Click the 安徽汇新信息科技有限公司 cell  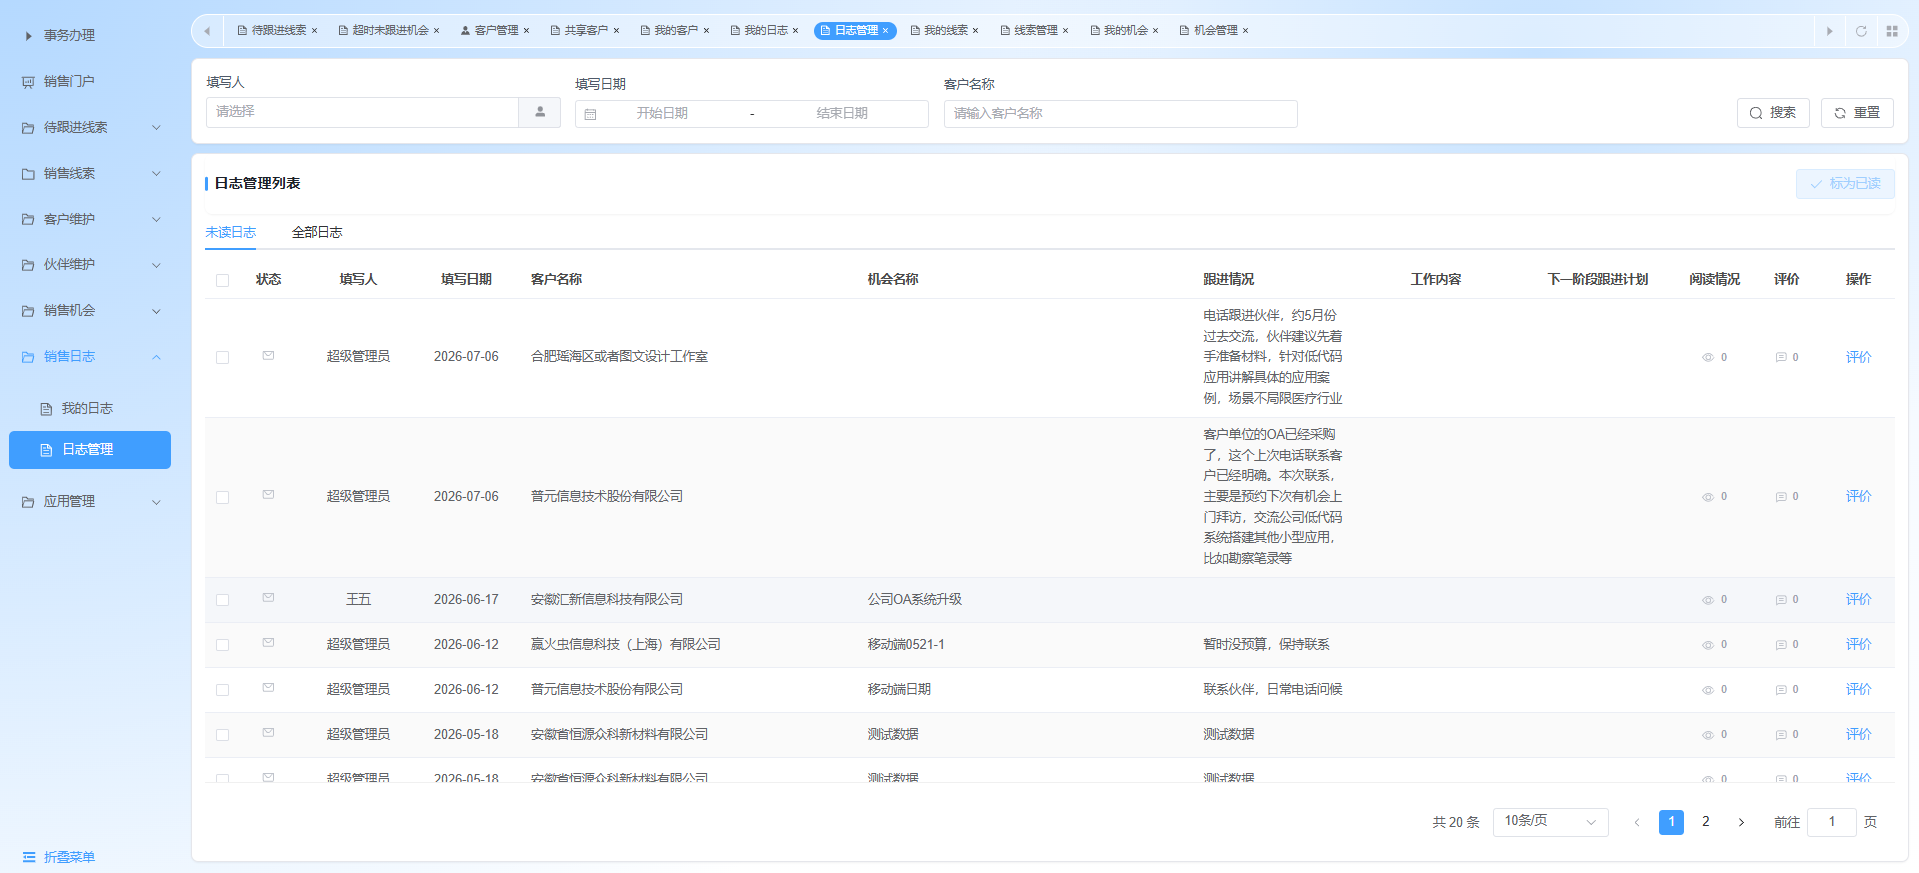coord(607,600)
